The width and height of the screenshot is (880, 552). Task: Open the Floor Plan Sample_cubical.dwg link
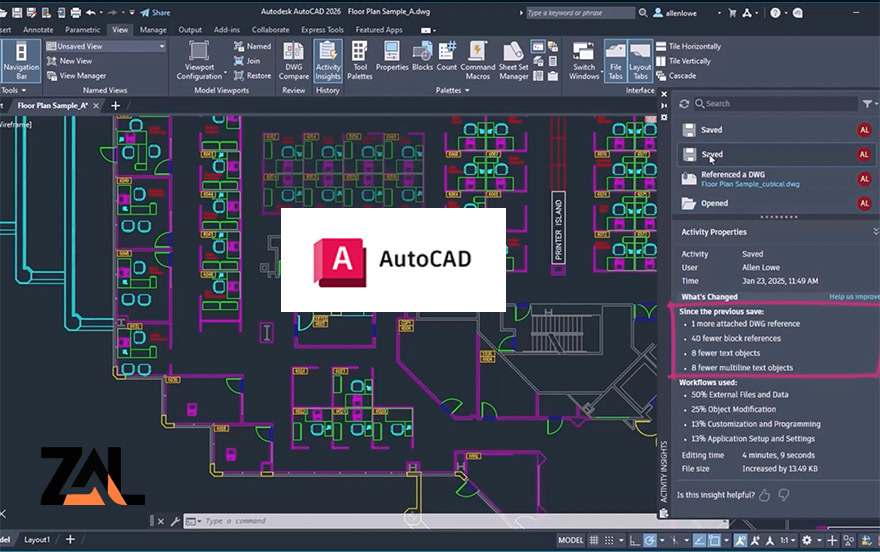click(750, 184)
